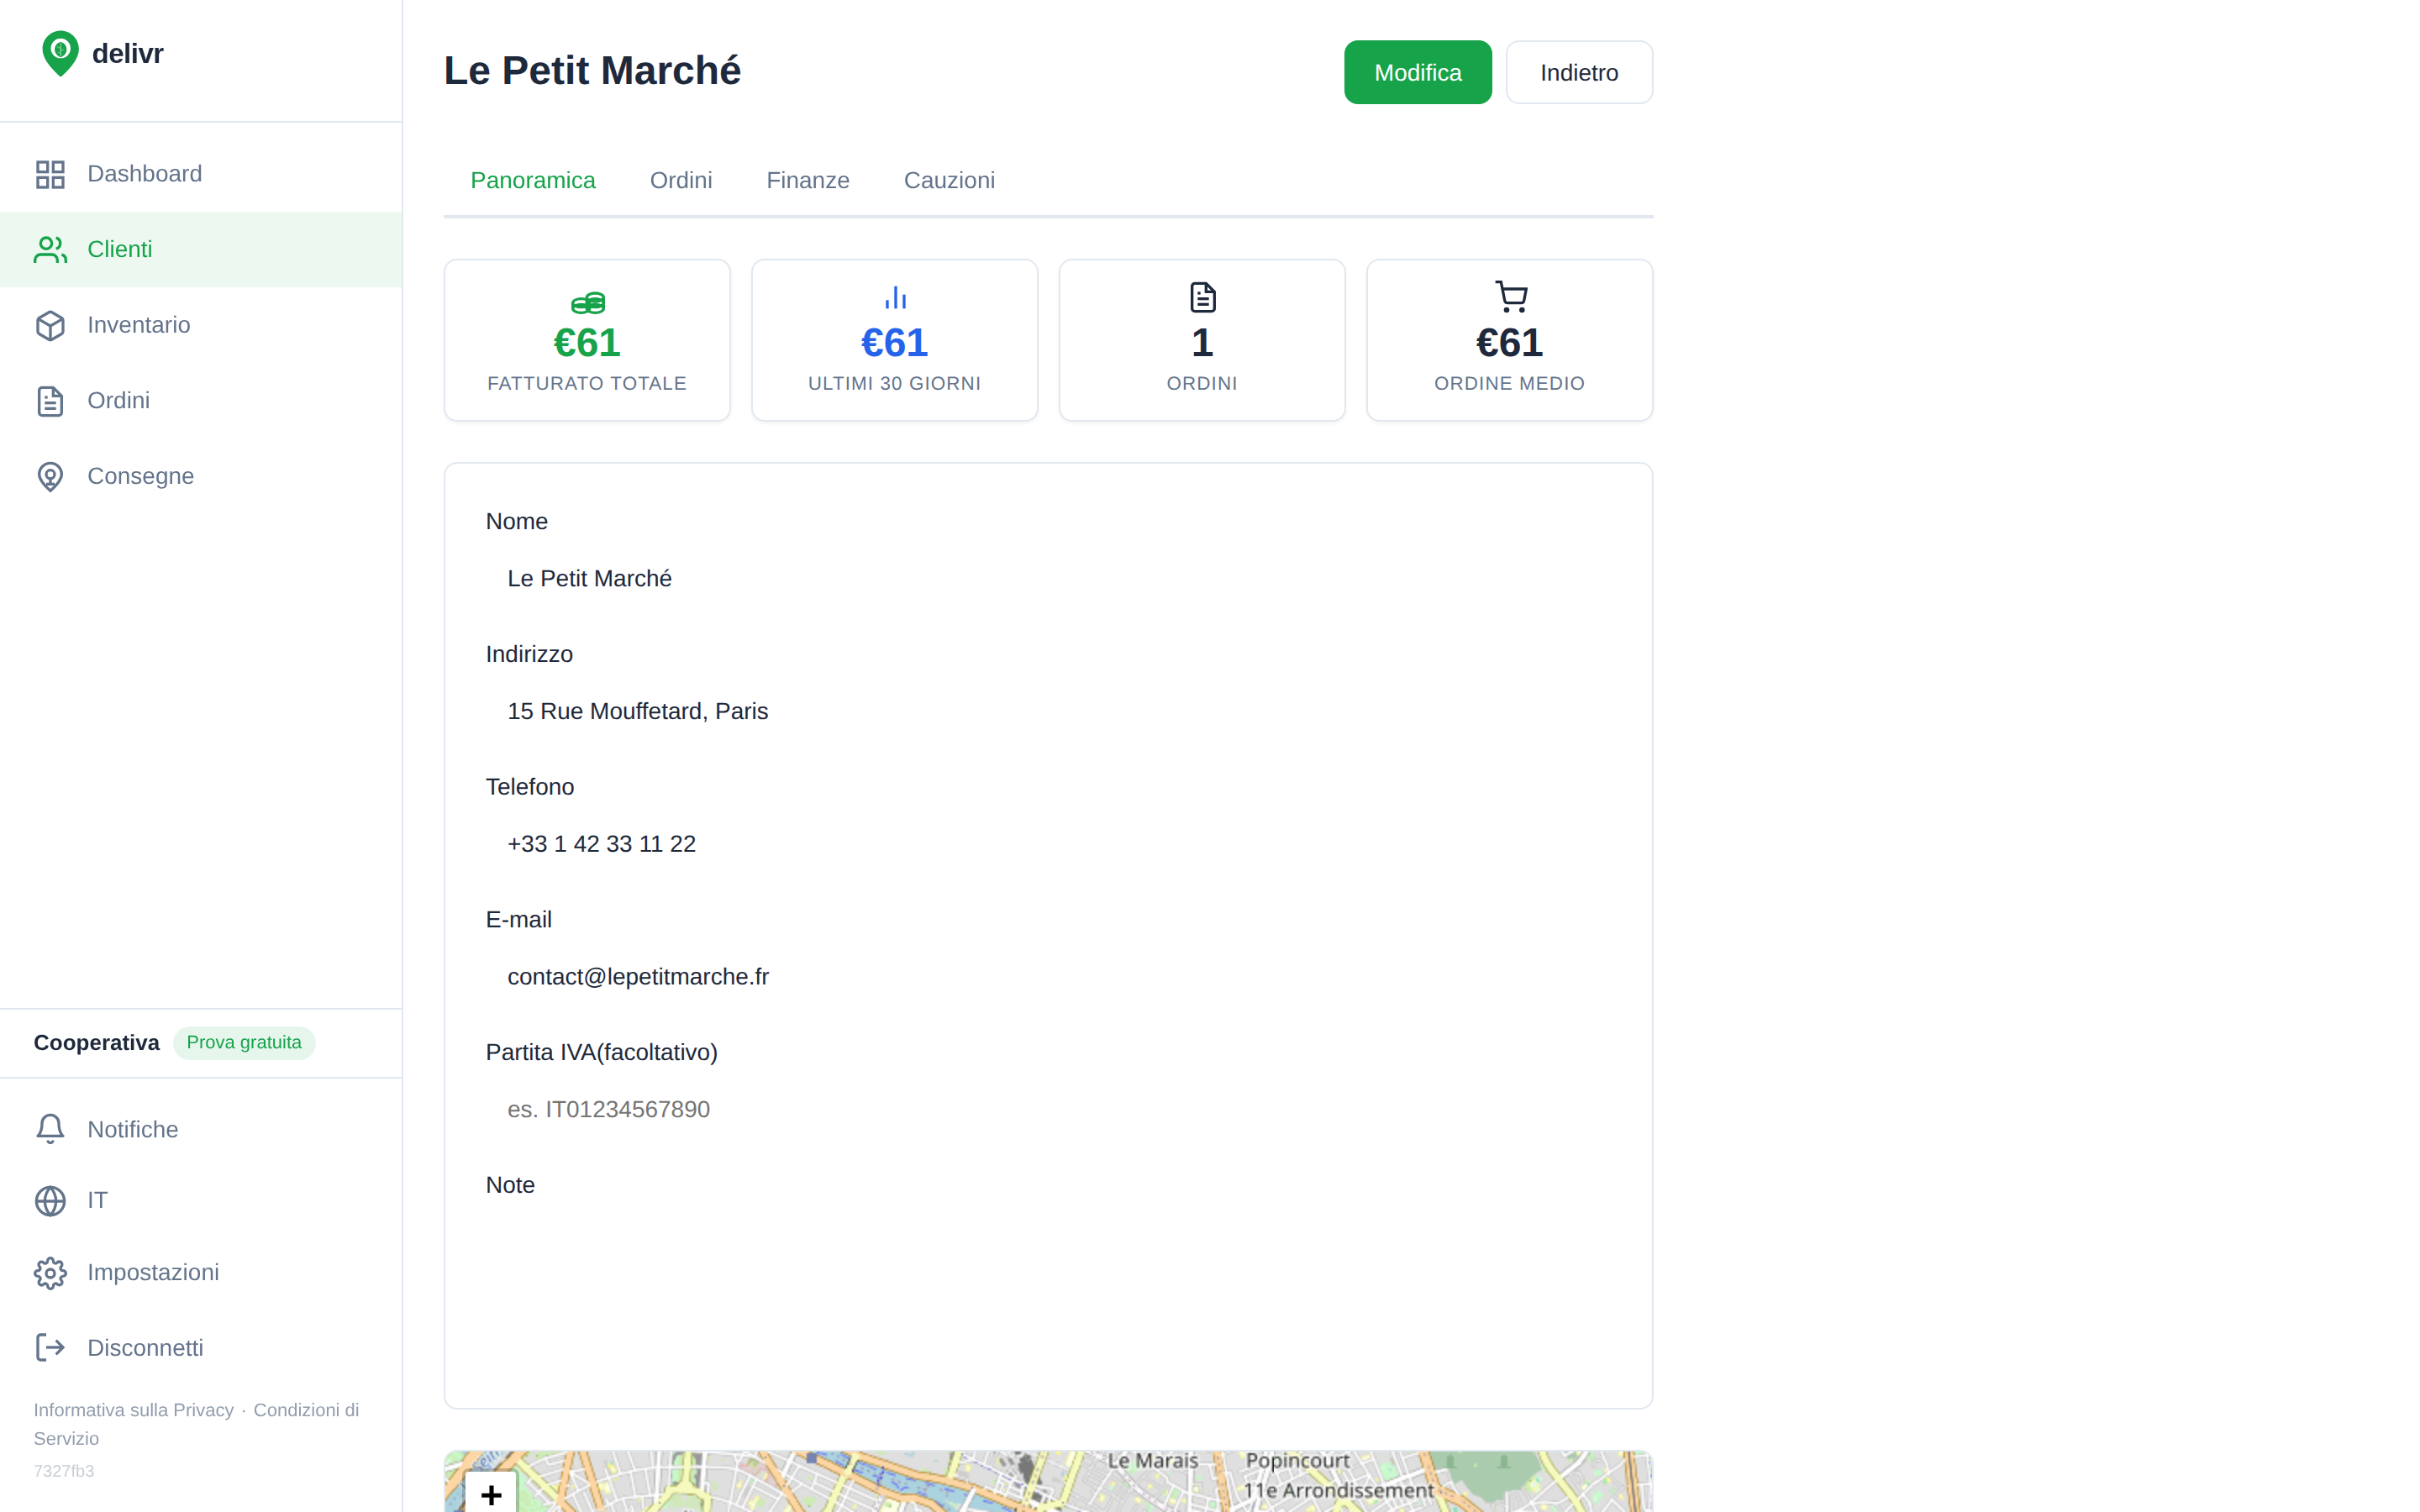
Task: Go to Dashboard in sidebar menu
Action: pyautogui.click(x=201, y=174)
